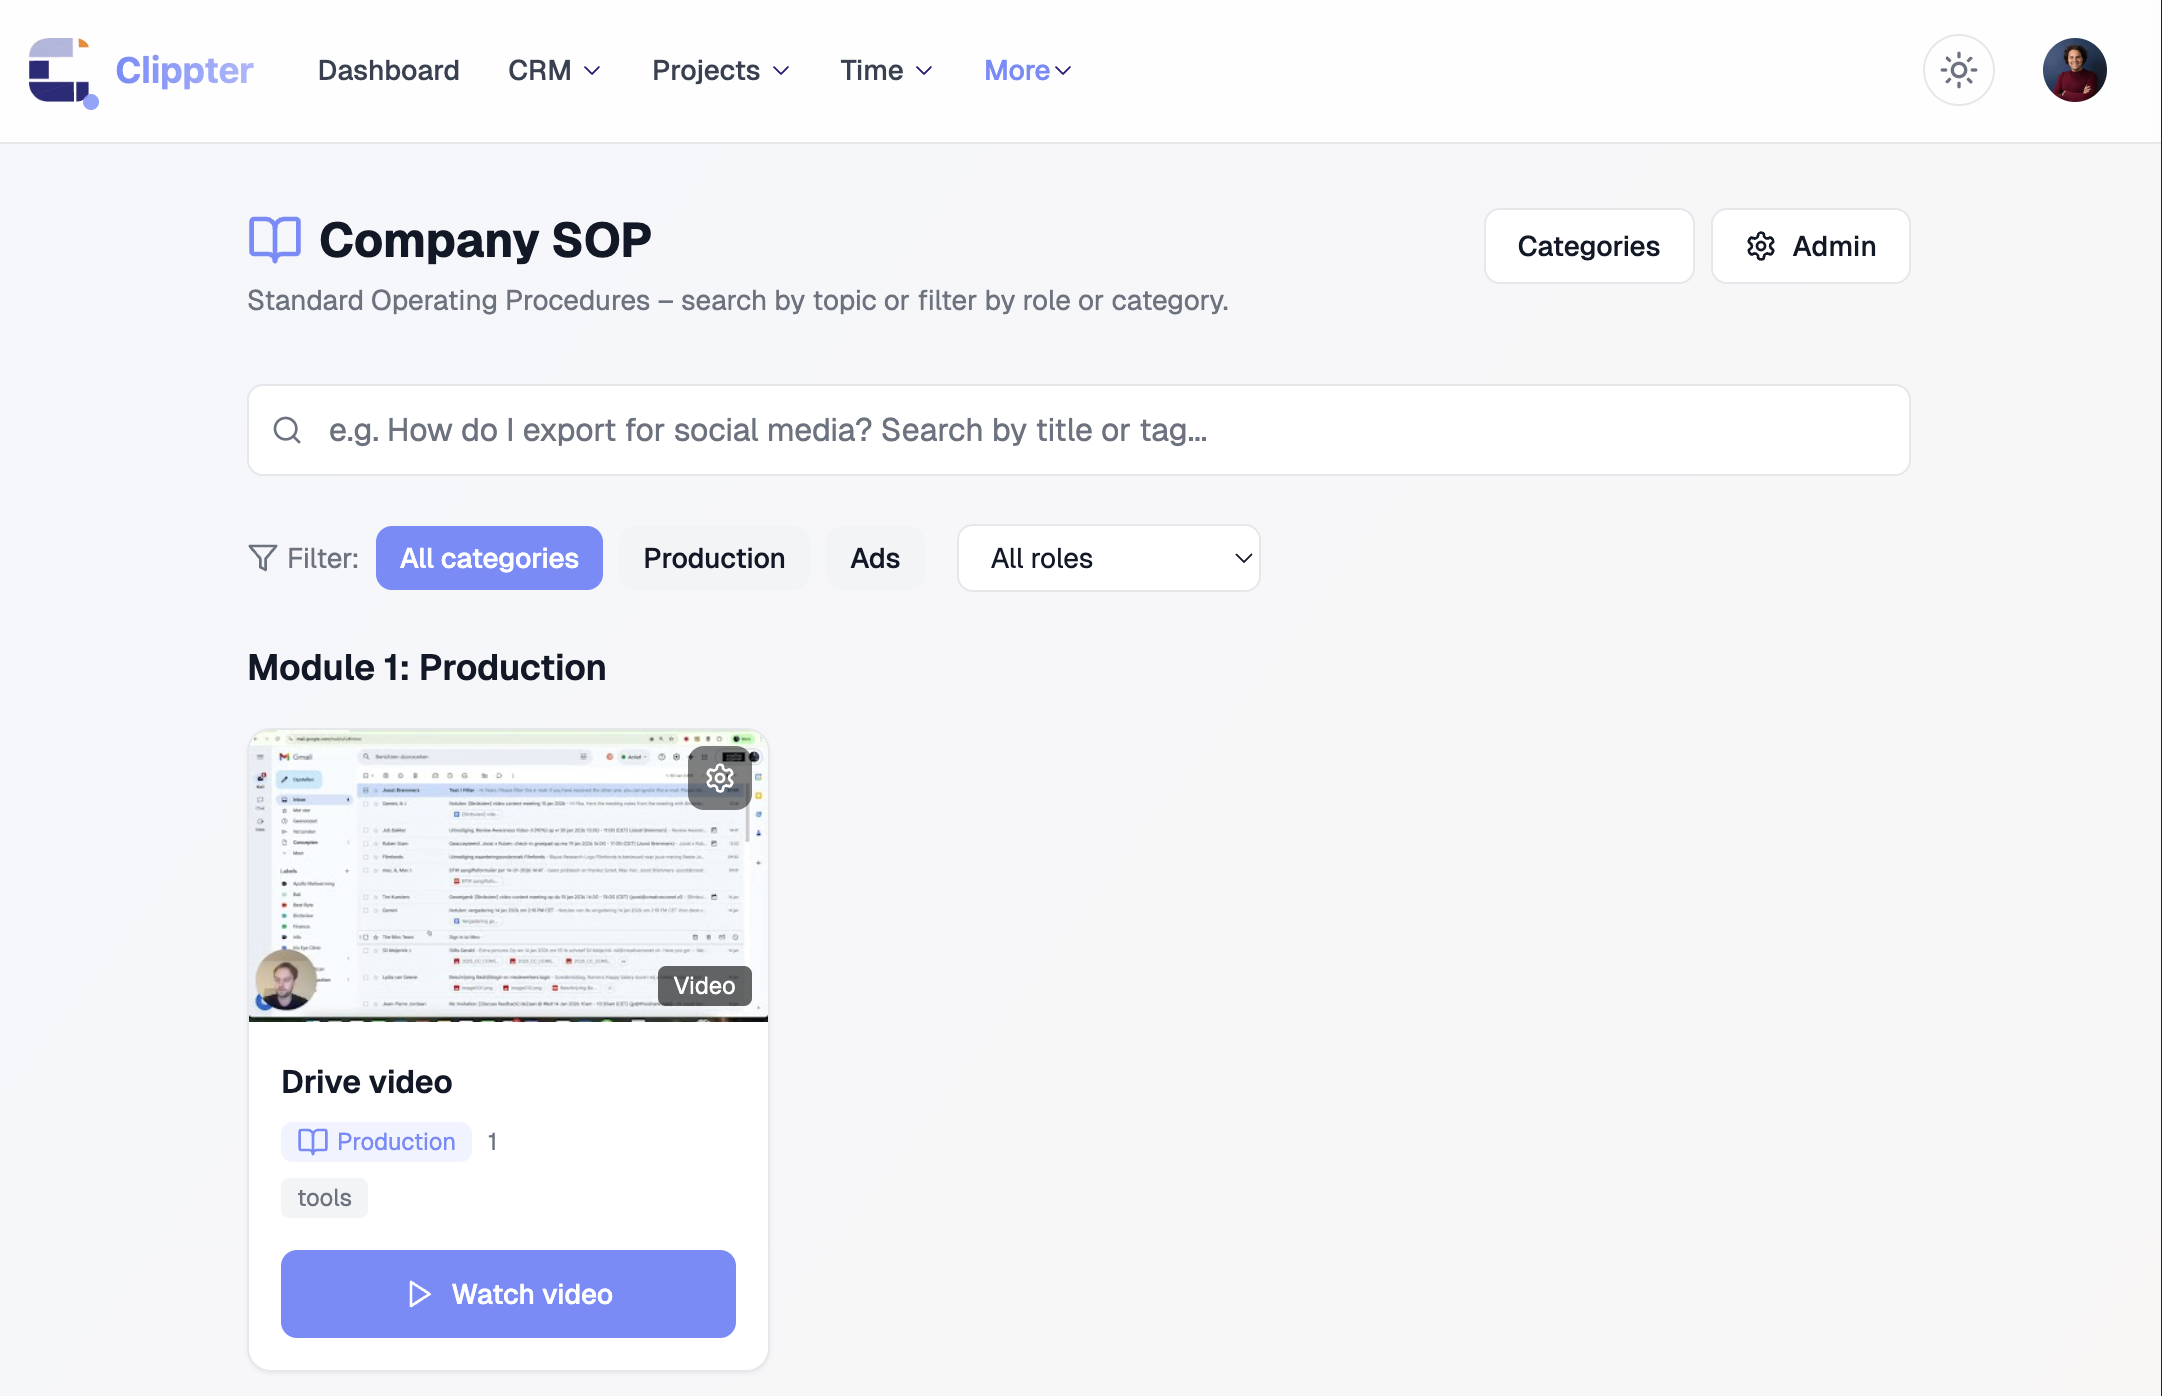Click the search magnifier icon
Screen dimensions: 2162x1396
tap(287, 430)
